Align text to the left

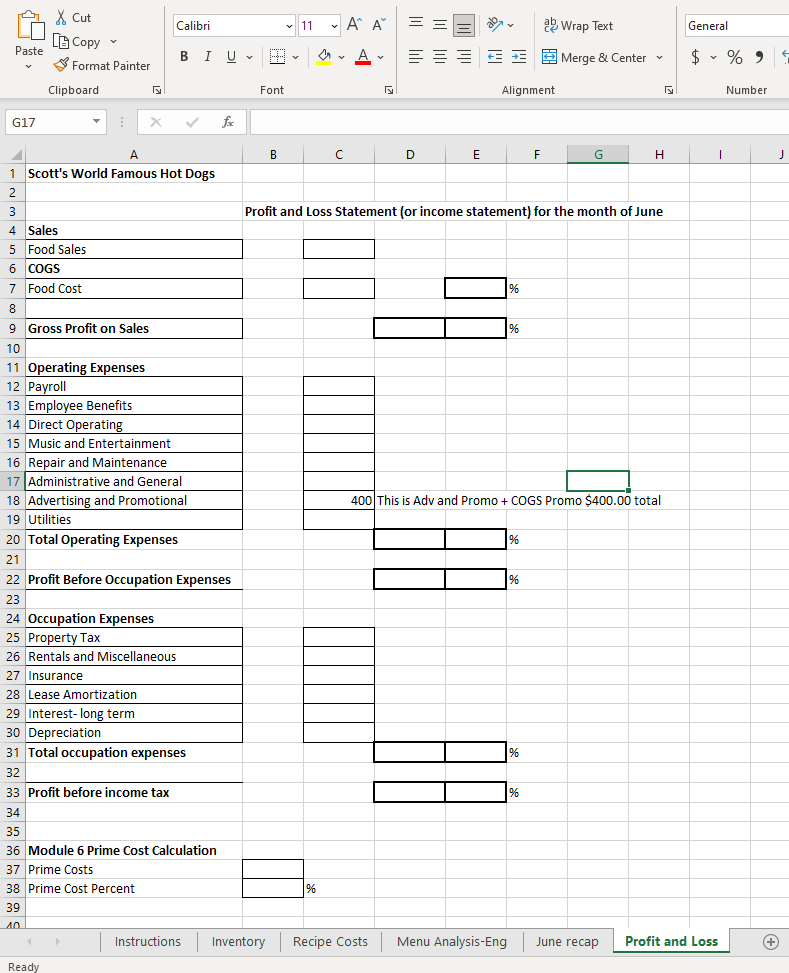pyautogui.click(x=416, y=57)
